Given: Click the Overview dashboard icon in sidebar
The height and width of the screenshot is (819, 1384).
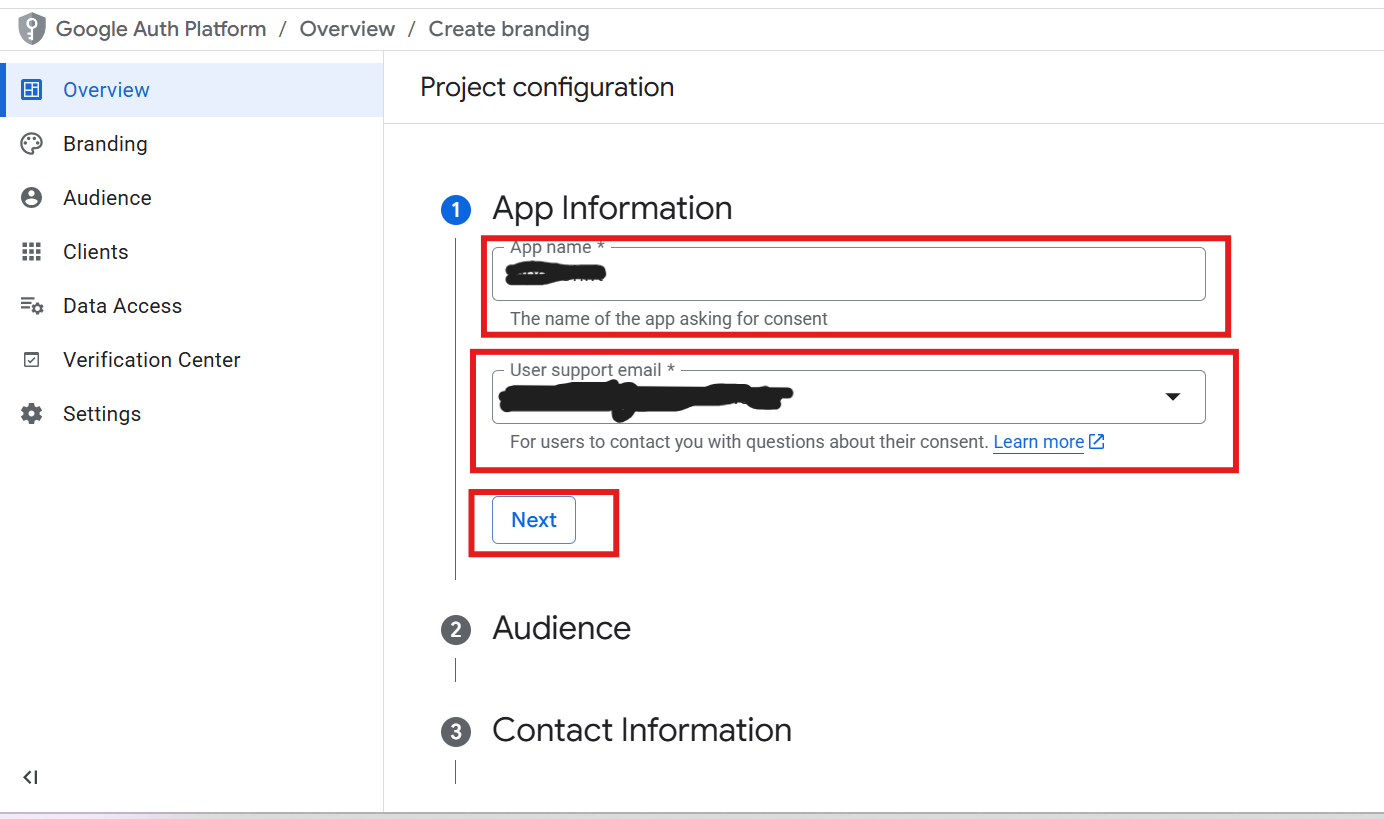Looking at the screenshot, I should click(32, 90).
